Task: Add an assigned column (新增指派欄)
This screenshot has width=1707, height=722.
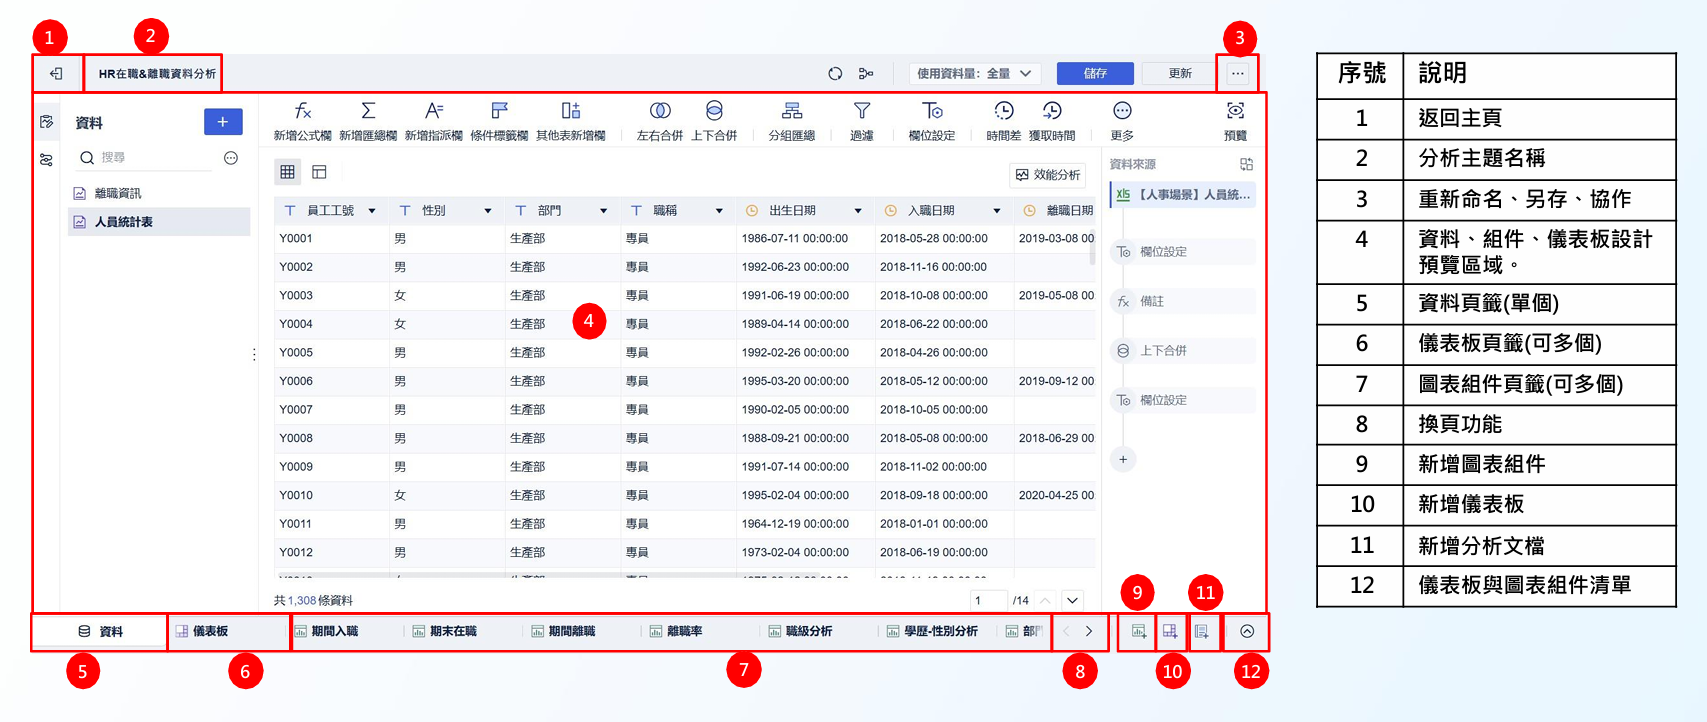Action: pos(433,121)
